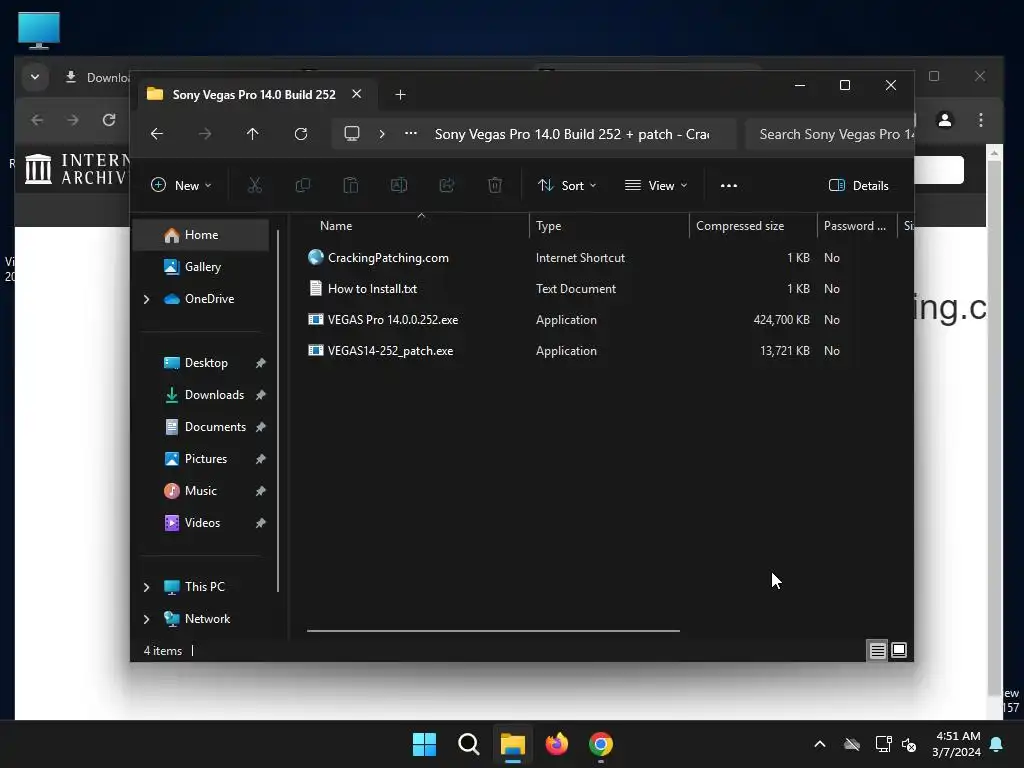Sort by the Type column header
The width and height of the screenshot is (1024, 768).
[609, 226]
